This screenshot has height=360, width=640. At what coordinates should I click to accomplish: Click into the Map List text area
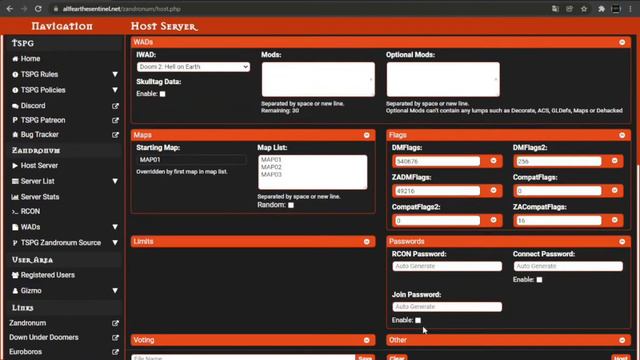coord(312,172)
